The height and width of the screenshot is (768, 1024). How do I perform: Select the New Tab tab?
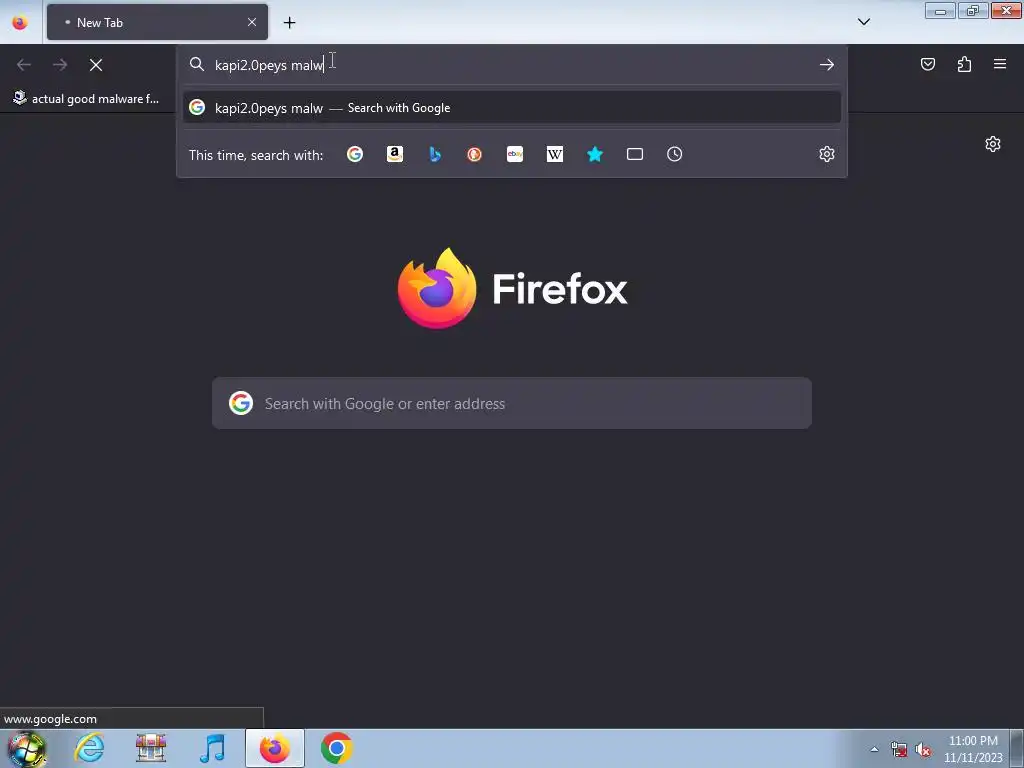(x=157, y=22)
